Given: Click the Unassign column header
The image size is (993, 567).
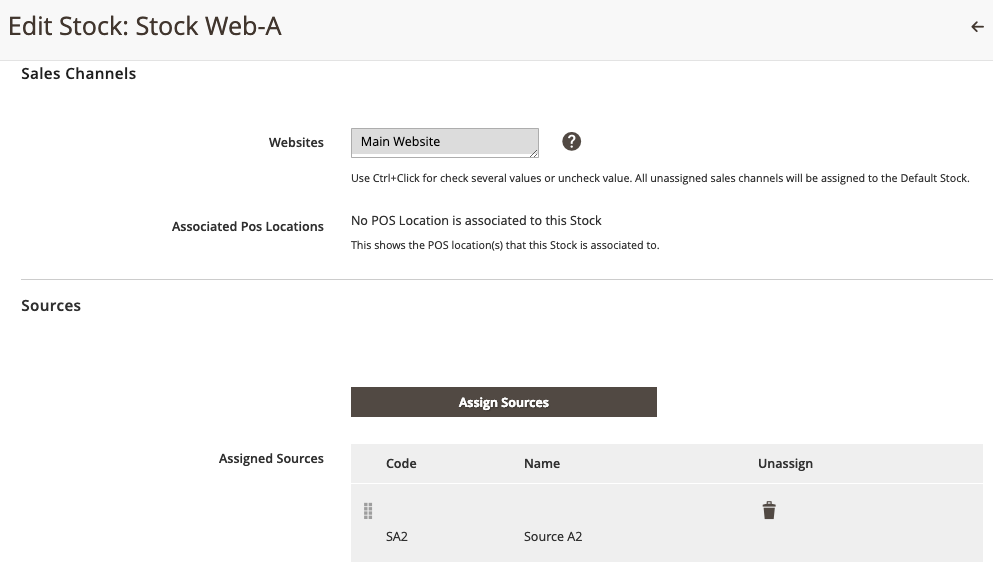Looking at the screenshot, I should pos(785,464).
